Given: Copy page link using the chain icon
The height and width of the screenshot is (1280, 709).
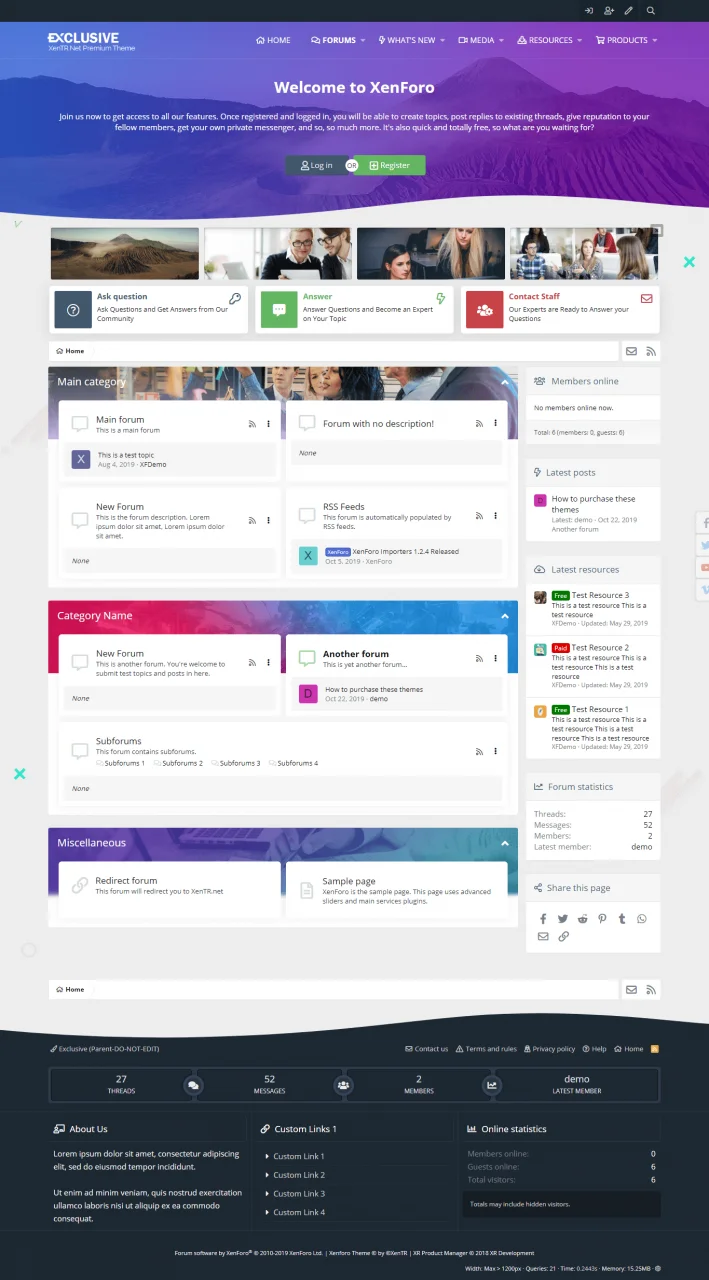Looking at the screenshot, I should 563,937.
